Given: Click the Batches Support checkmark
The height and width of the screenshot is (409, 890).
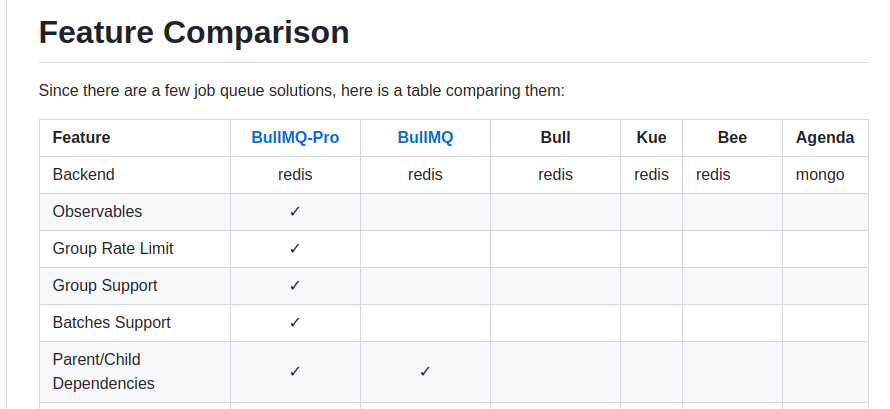Looking at the screenshot, I should [x=295, y=323].
